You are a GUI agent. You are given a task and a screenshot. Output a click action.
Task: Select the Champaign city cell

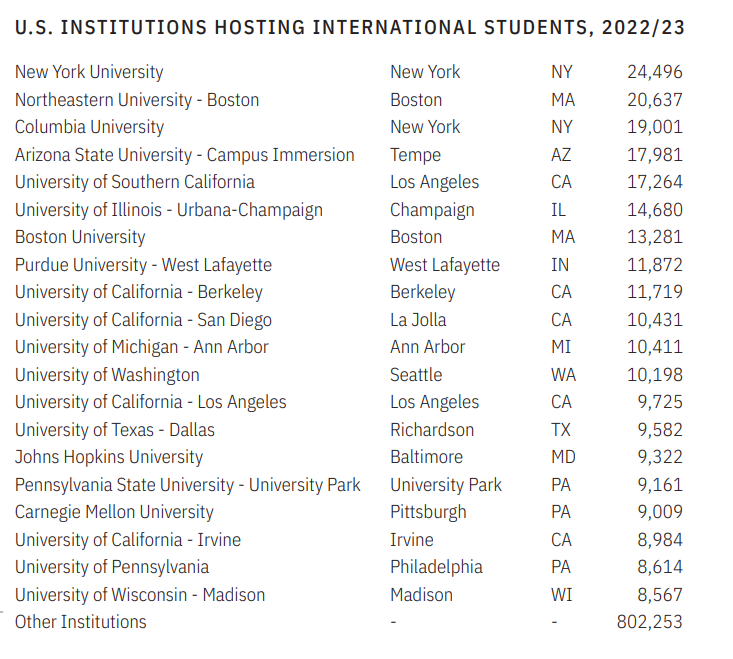pos(432,210)
